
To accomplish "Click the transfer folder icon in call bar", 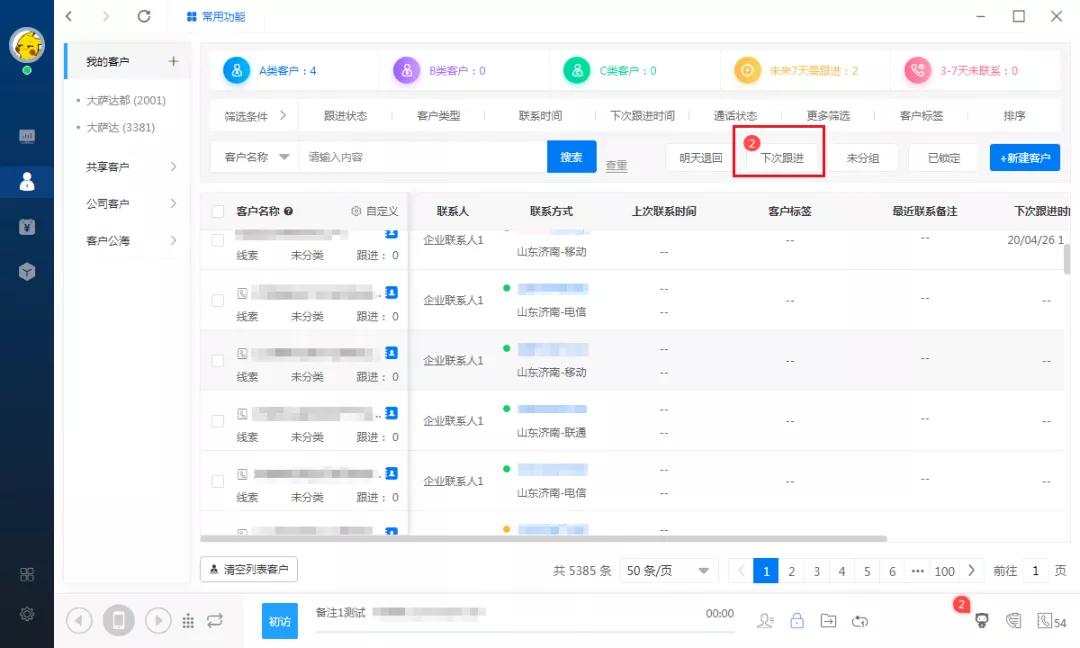I will coord(828,621).
